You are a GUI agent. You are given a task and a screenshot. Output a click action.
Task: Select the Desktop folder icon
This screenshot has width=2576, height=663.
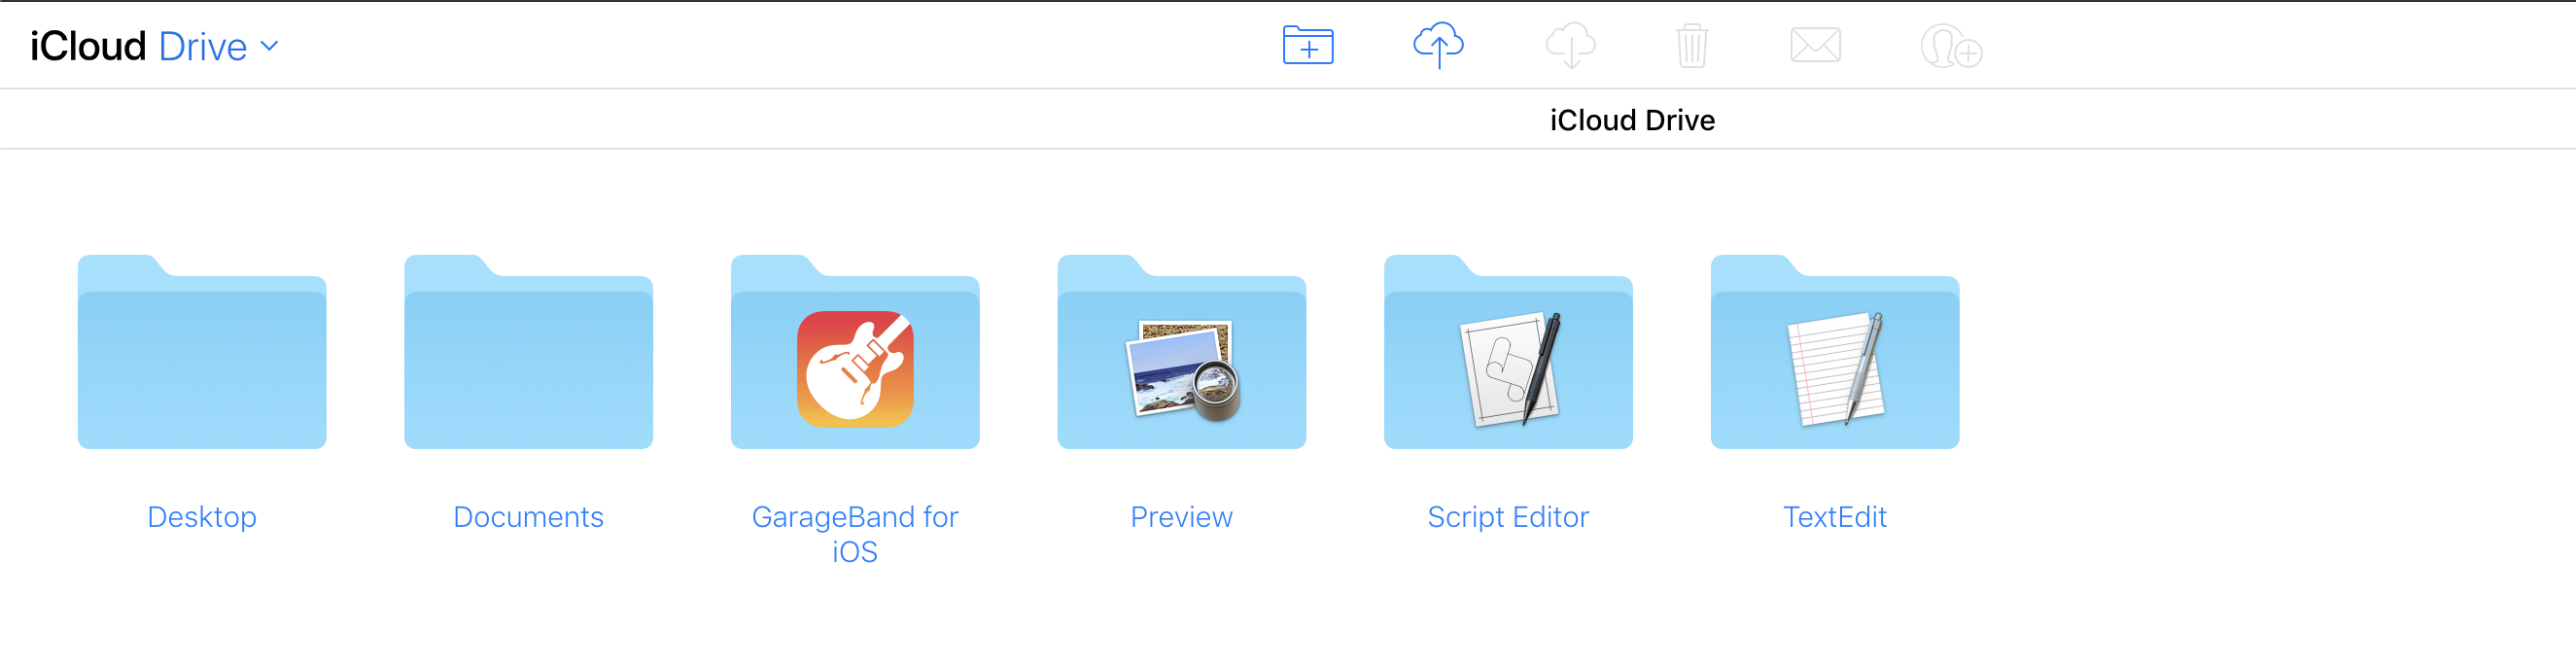202,352
